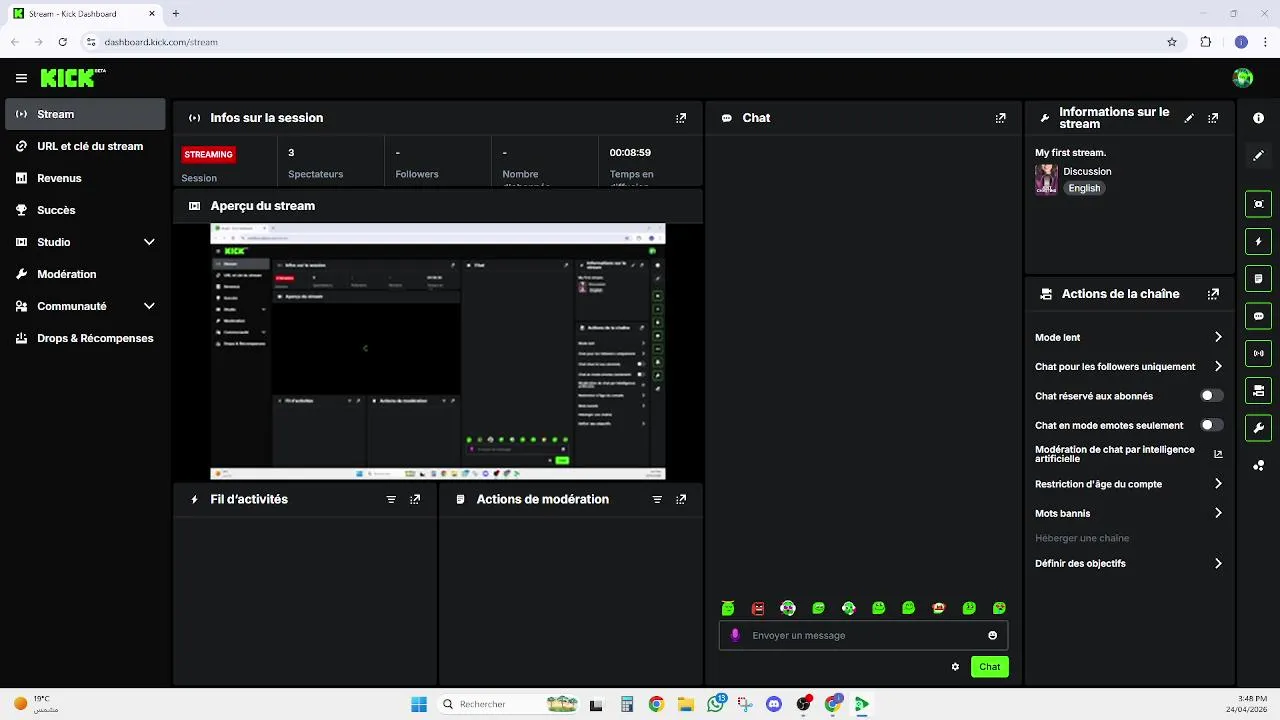The image size is (1280, 720).
Task: Select Stream in the sidebar
Action: (84, 114)
